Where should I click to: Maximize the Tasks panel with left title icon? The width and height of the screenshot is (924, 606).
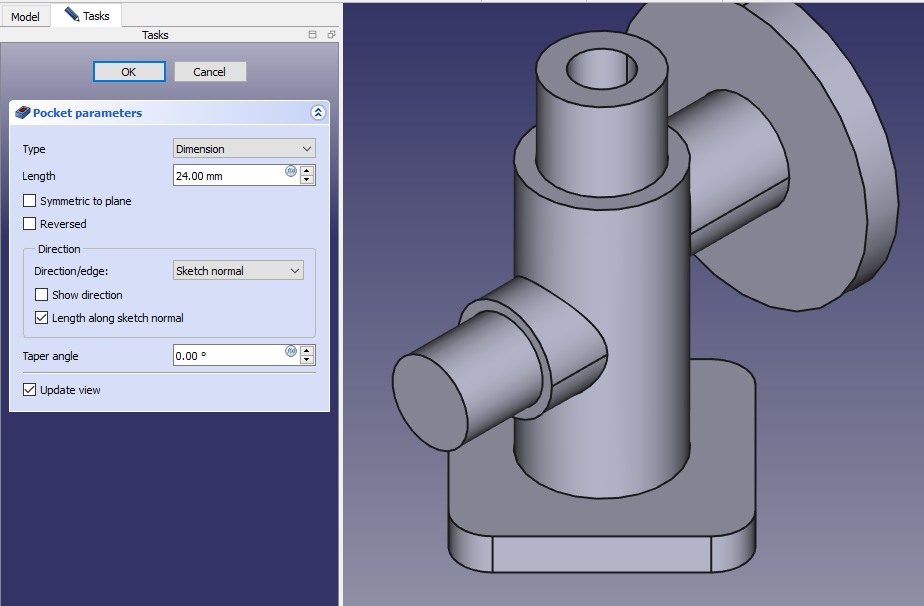click(312, 35)
